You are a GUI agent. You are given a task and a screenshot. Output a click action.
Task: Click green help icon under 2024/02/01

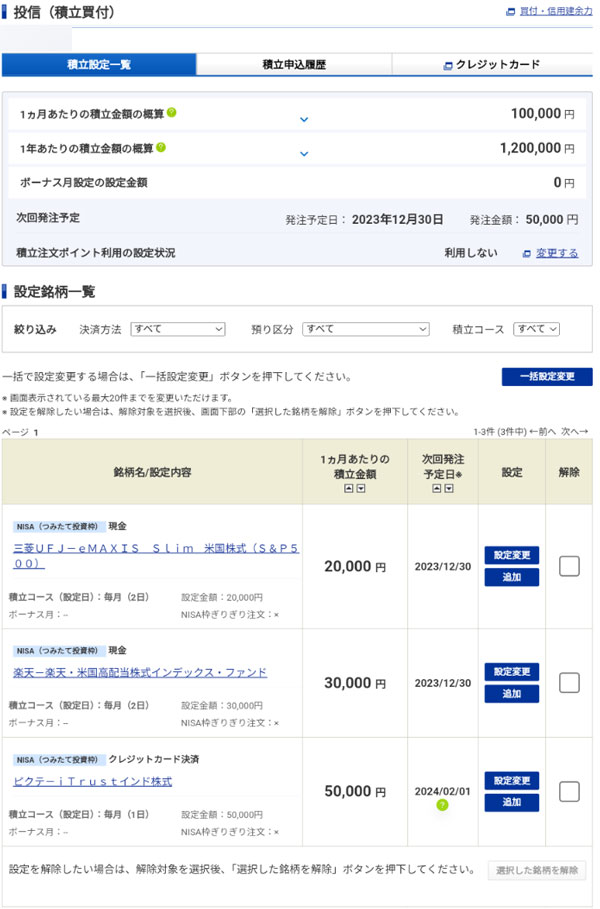click(x=442, y=805)
